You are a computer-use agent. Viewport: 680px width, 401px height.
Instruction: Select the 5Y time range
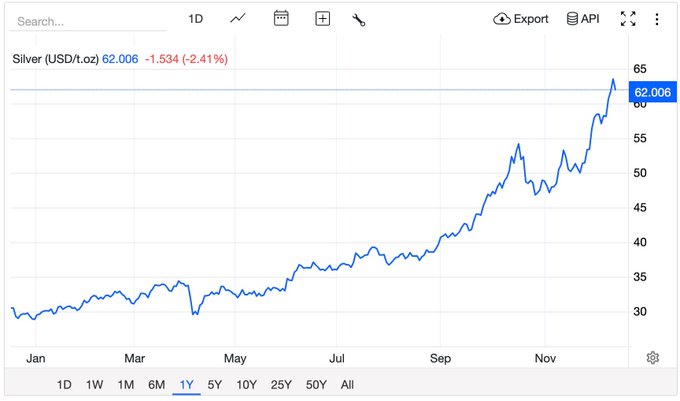pyautogui.click(x=215, y=384)
